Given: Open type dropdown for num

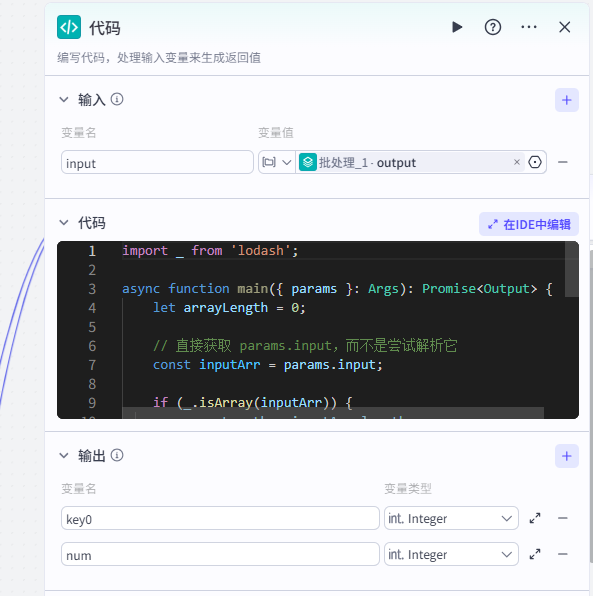Looking at the screenshot, I should tap(451, 554).
